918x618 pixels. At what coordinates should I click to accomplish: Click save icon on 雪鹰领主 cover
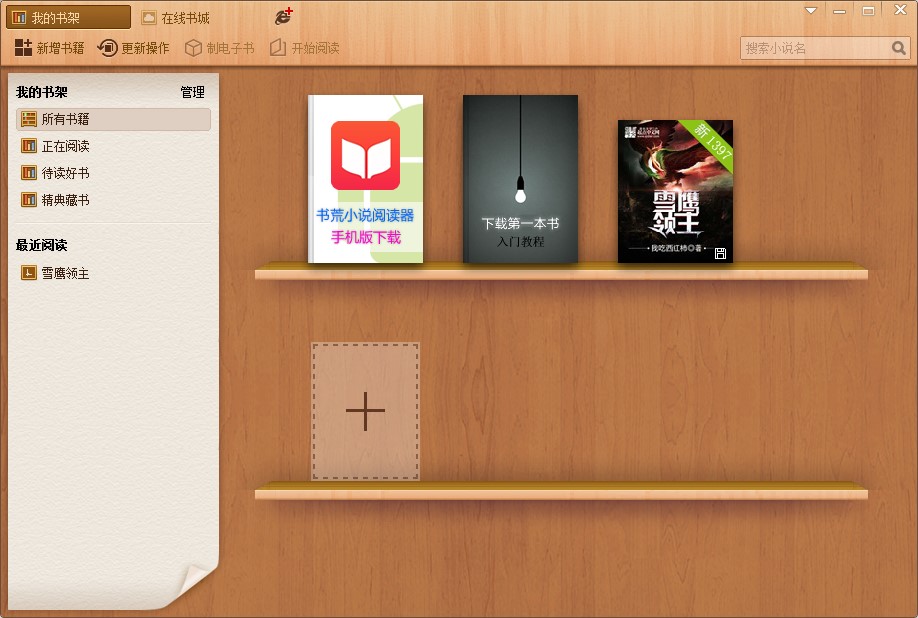coord(720,254)
